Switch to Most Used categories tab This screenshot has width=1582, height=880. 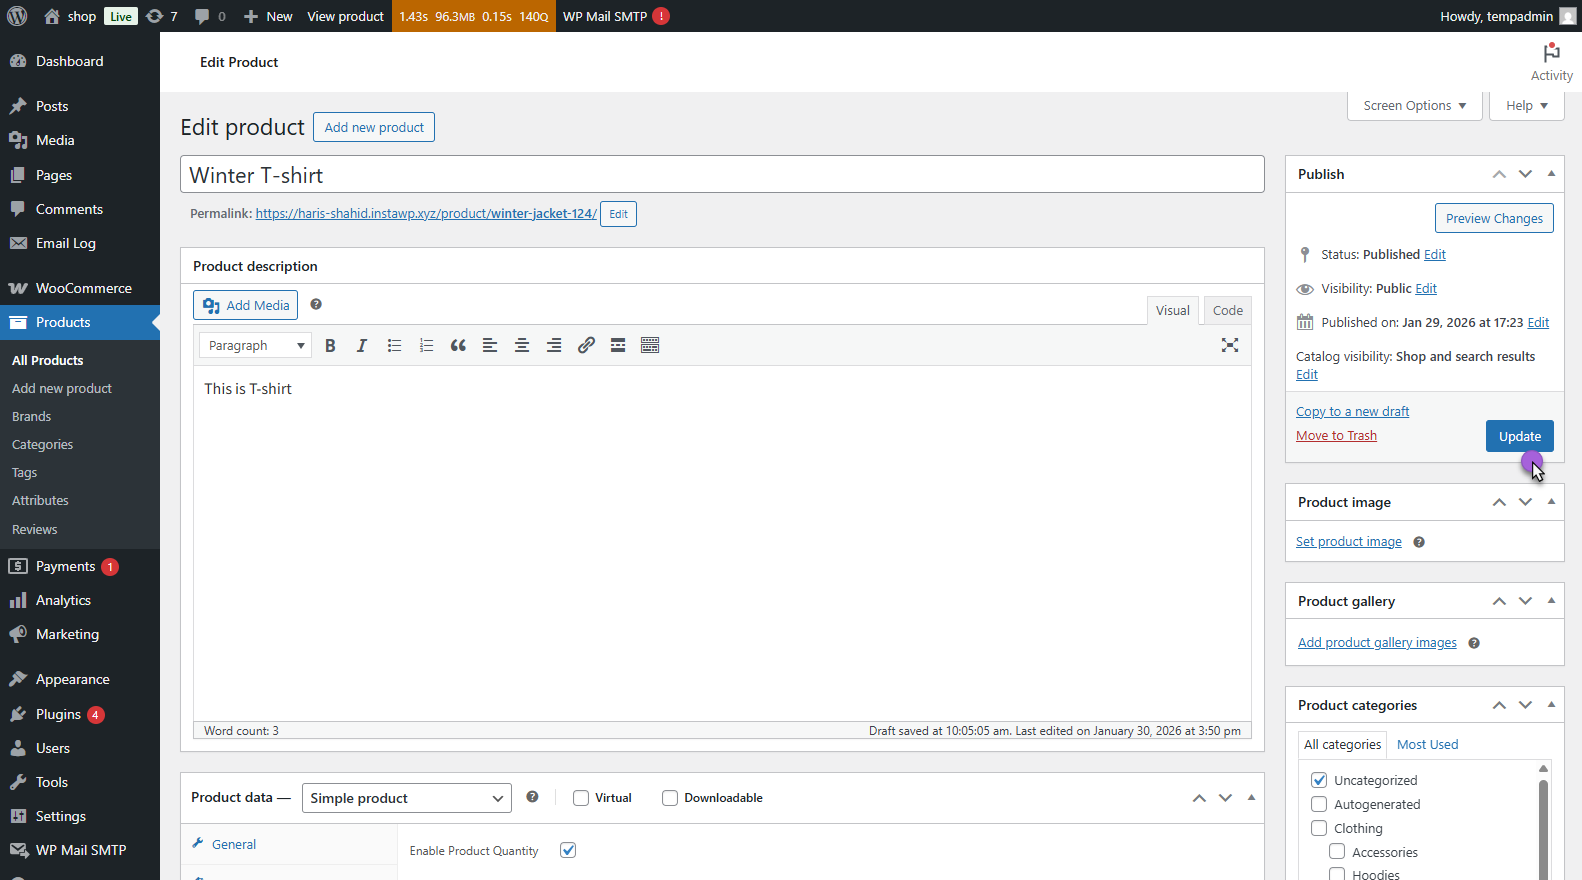coord(1427,745)
